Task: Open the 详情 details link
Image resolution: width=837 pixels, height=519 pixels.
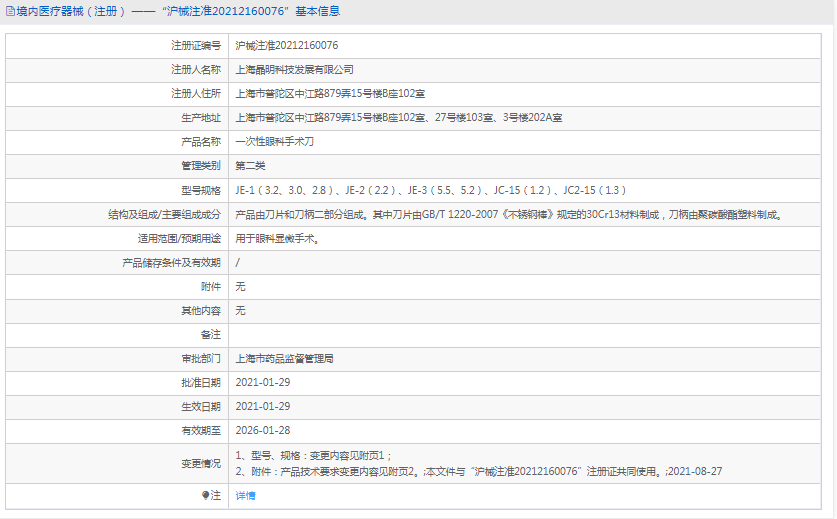Action: coord(245,496)
